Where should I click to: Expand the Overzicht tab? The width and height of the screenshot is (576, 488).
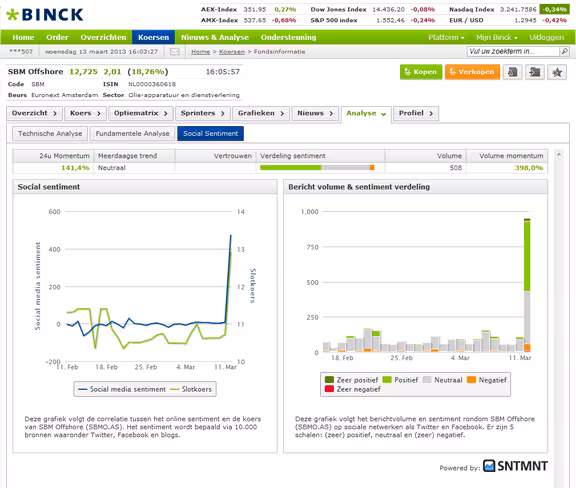[35, 113]
